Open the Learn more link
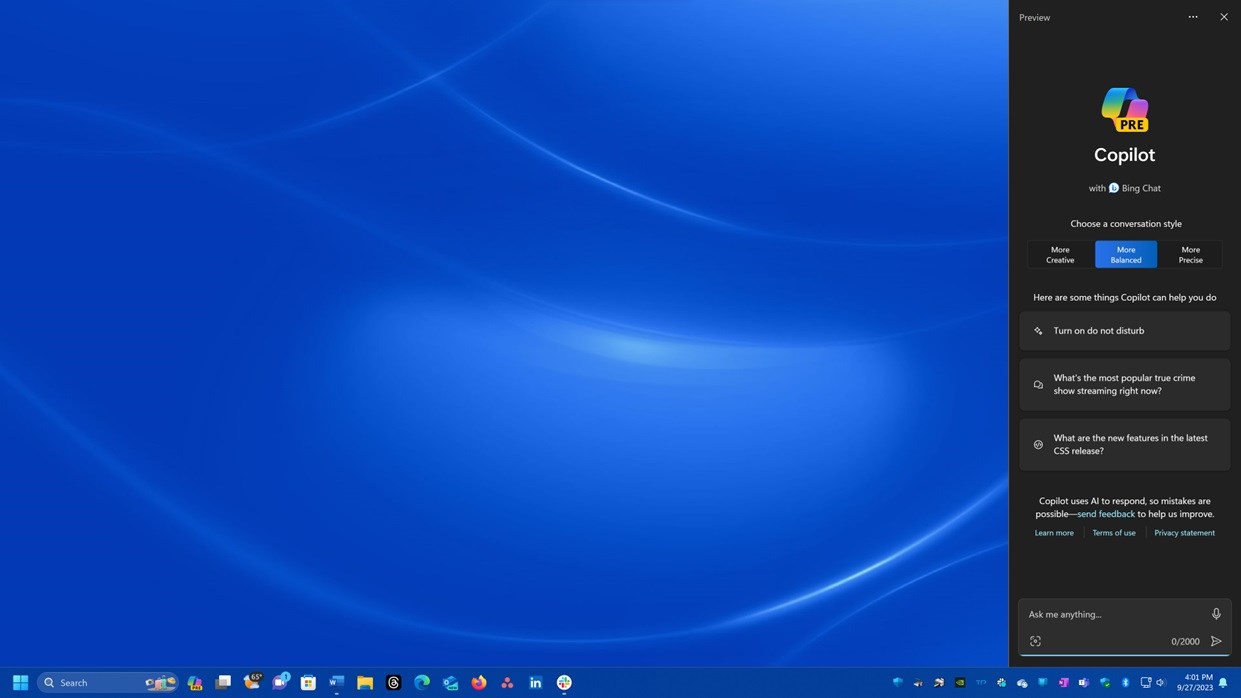Viewport: 1241px width, 698px height. click(1054, 533)
